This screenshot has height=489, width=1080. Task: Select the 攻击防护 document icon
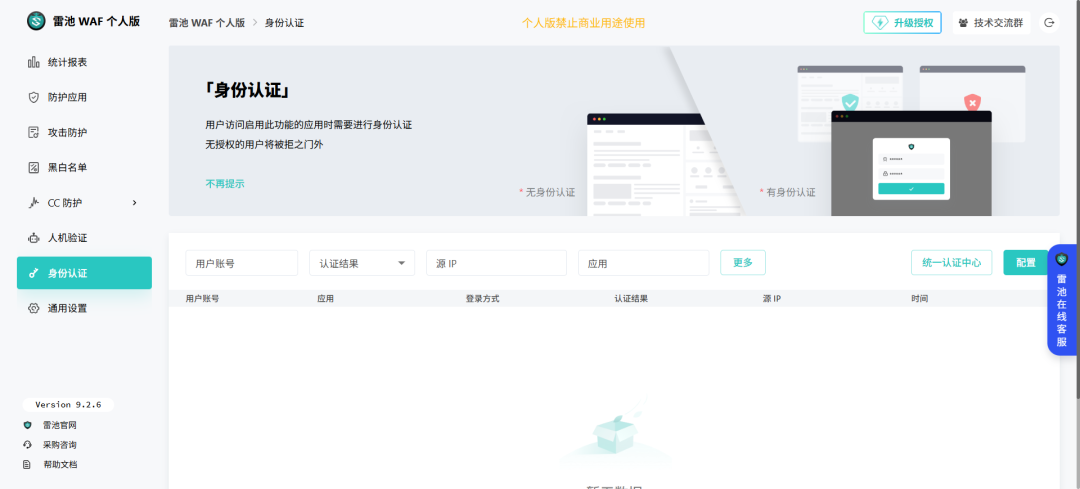click(33, 132)
